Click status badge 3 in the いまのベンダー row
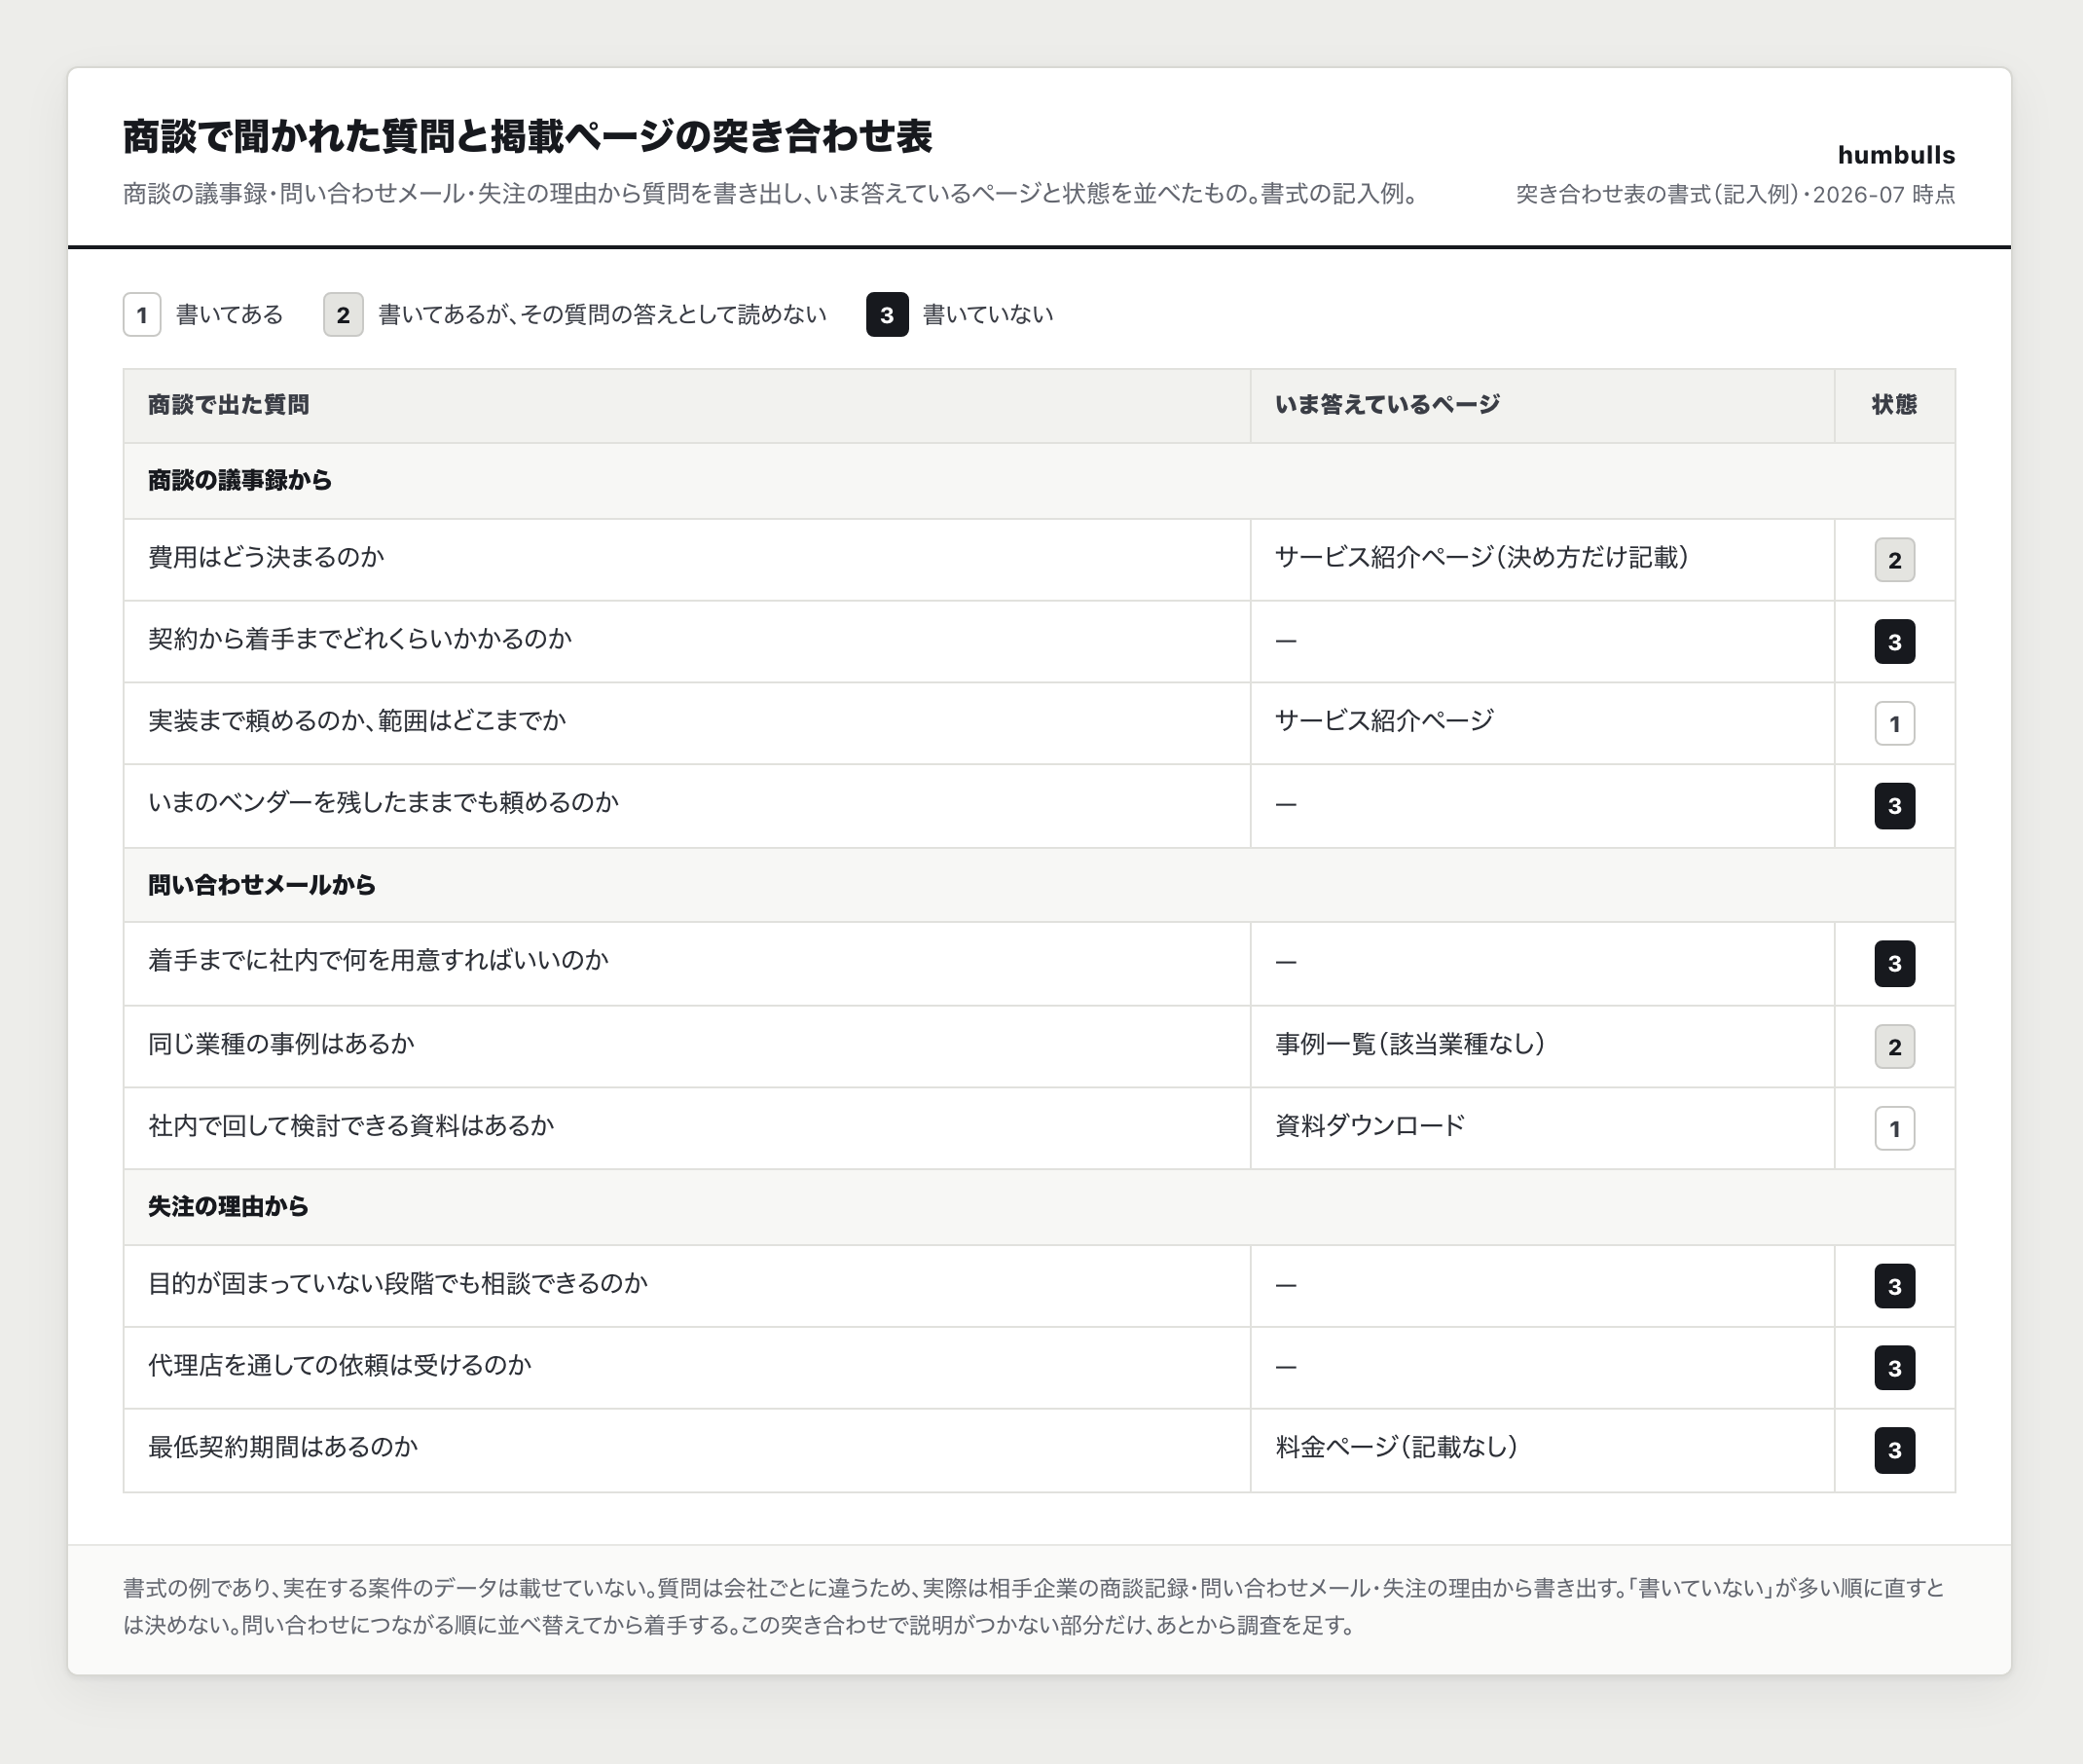 click(x=1894, y=806)
